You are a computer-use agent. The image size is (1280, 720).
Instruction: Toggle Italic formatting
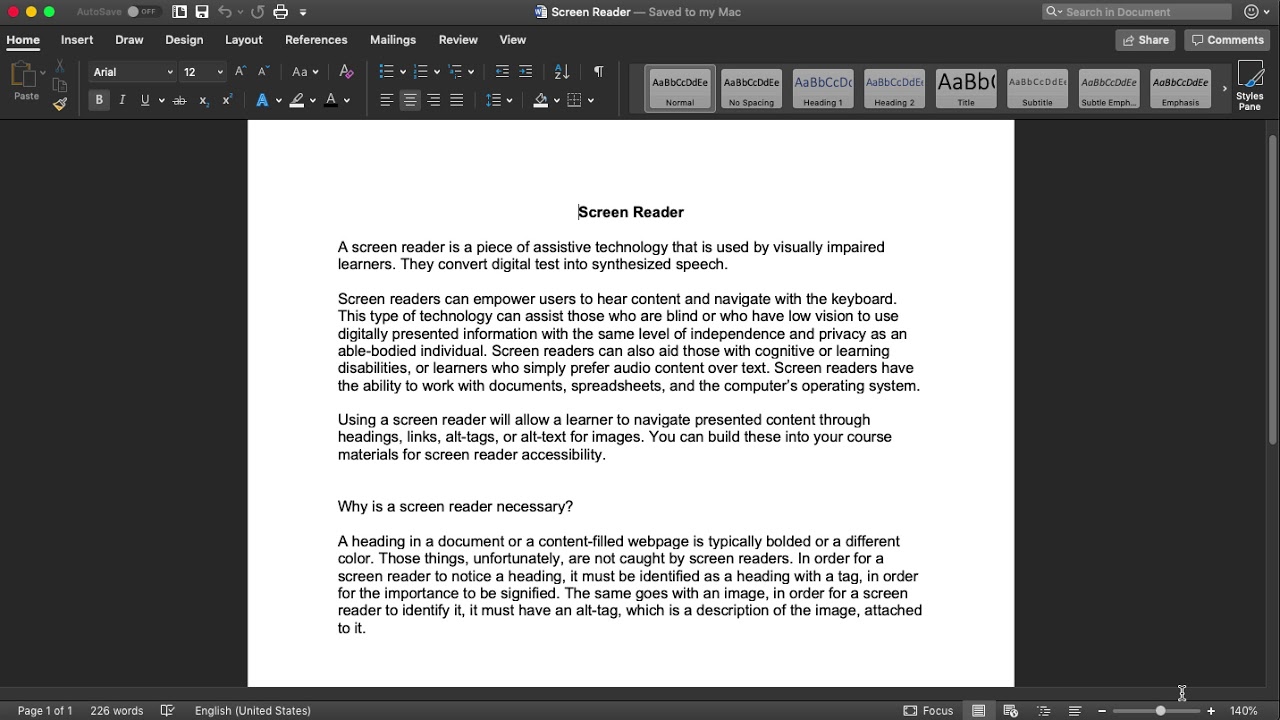coord(122,100)
